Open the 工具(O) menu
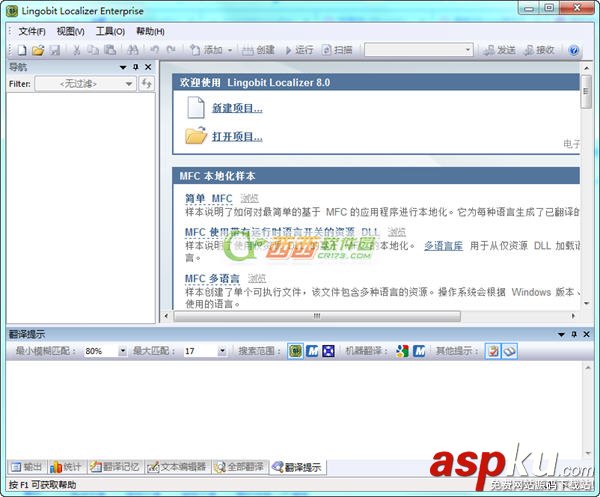The width and height of the screenshot is (600, 497). tap(110, 31)
